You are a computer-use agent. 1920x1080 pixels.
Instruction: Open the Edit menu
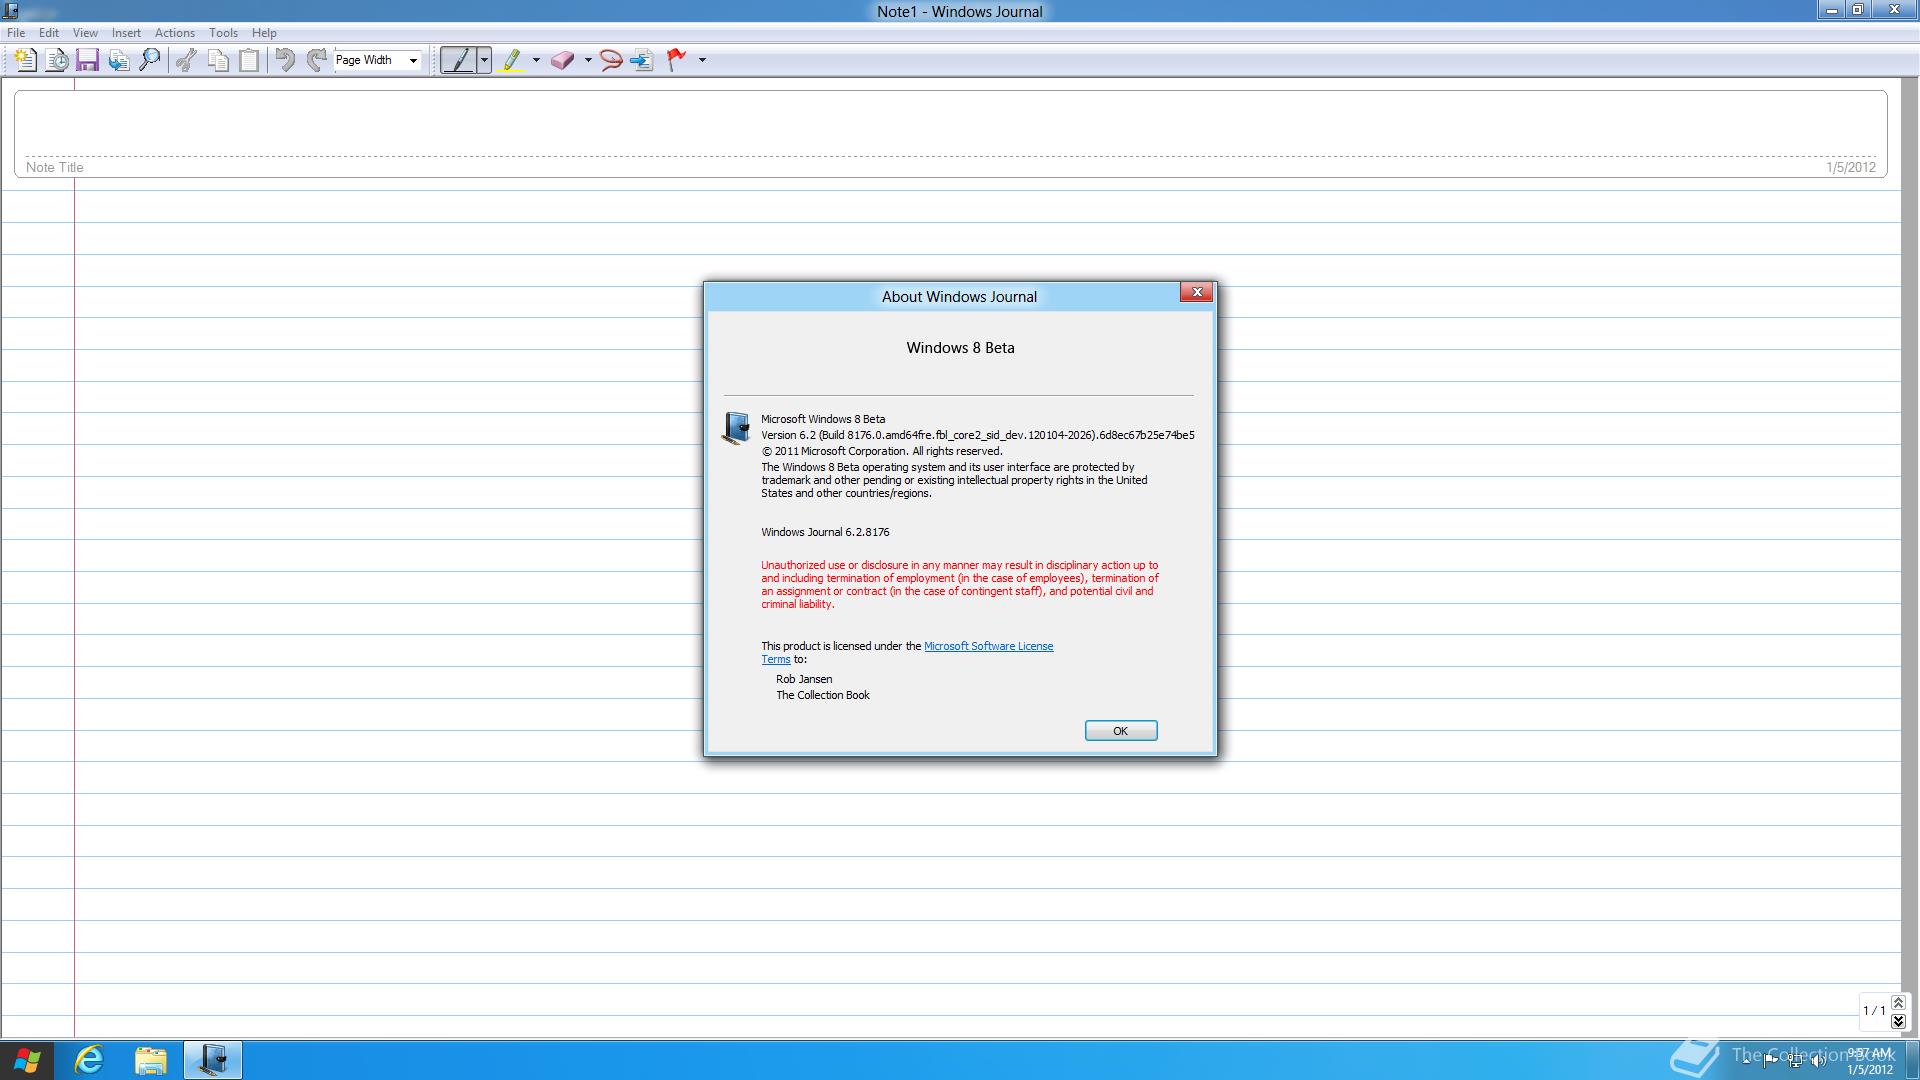click(x=48, y=33)
